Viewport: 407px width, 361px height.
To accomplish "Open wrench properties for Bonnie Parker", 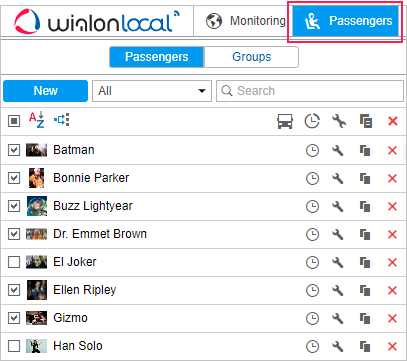I will [338, 179].
